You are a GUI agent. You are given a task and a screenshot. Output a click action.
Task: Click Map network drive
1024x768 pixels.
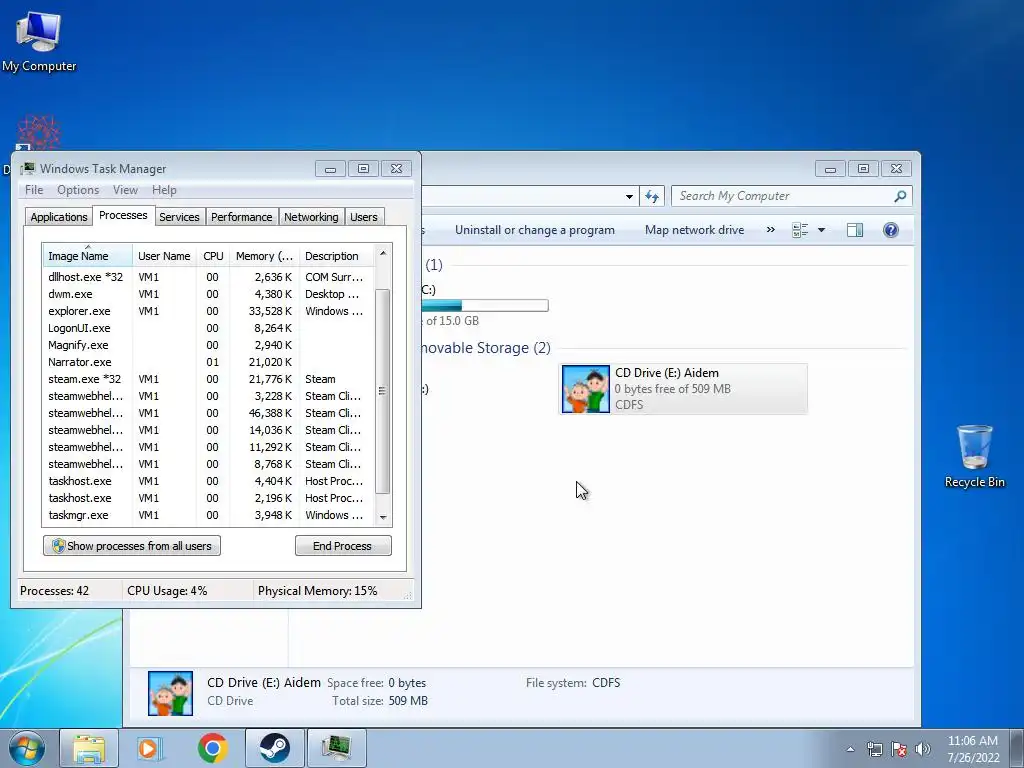694,230
